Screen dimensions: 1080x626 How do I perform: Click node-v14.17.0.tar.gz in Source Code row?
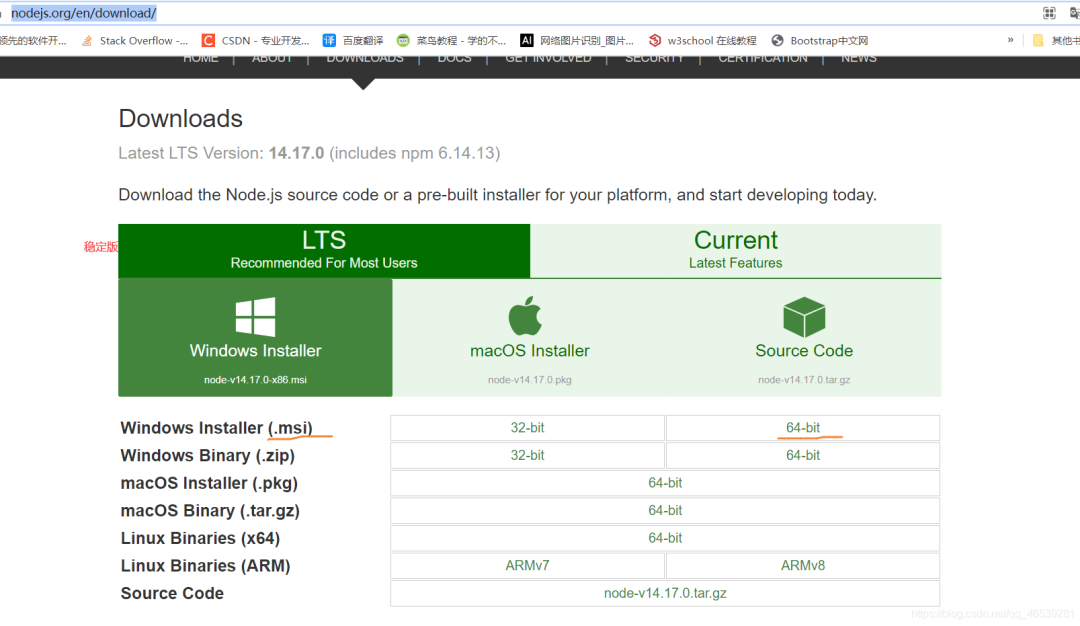pos(665,593)
